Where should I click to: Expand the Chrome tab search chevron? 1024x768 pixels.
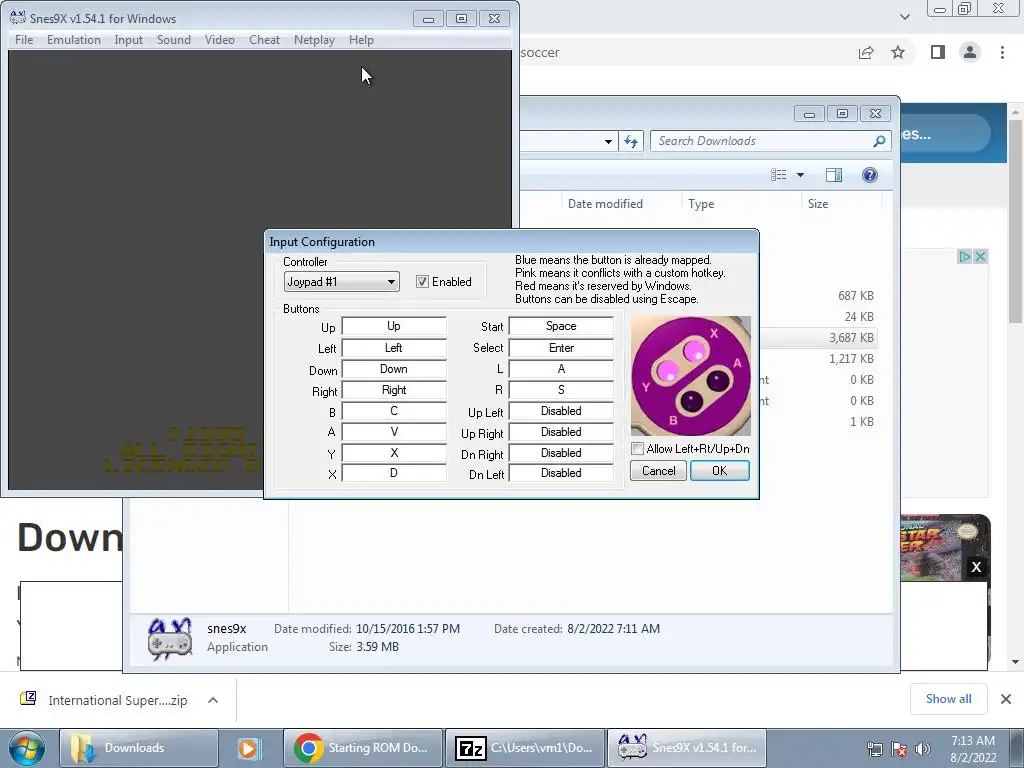904,17
